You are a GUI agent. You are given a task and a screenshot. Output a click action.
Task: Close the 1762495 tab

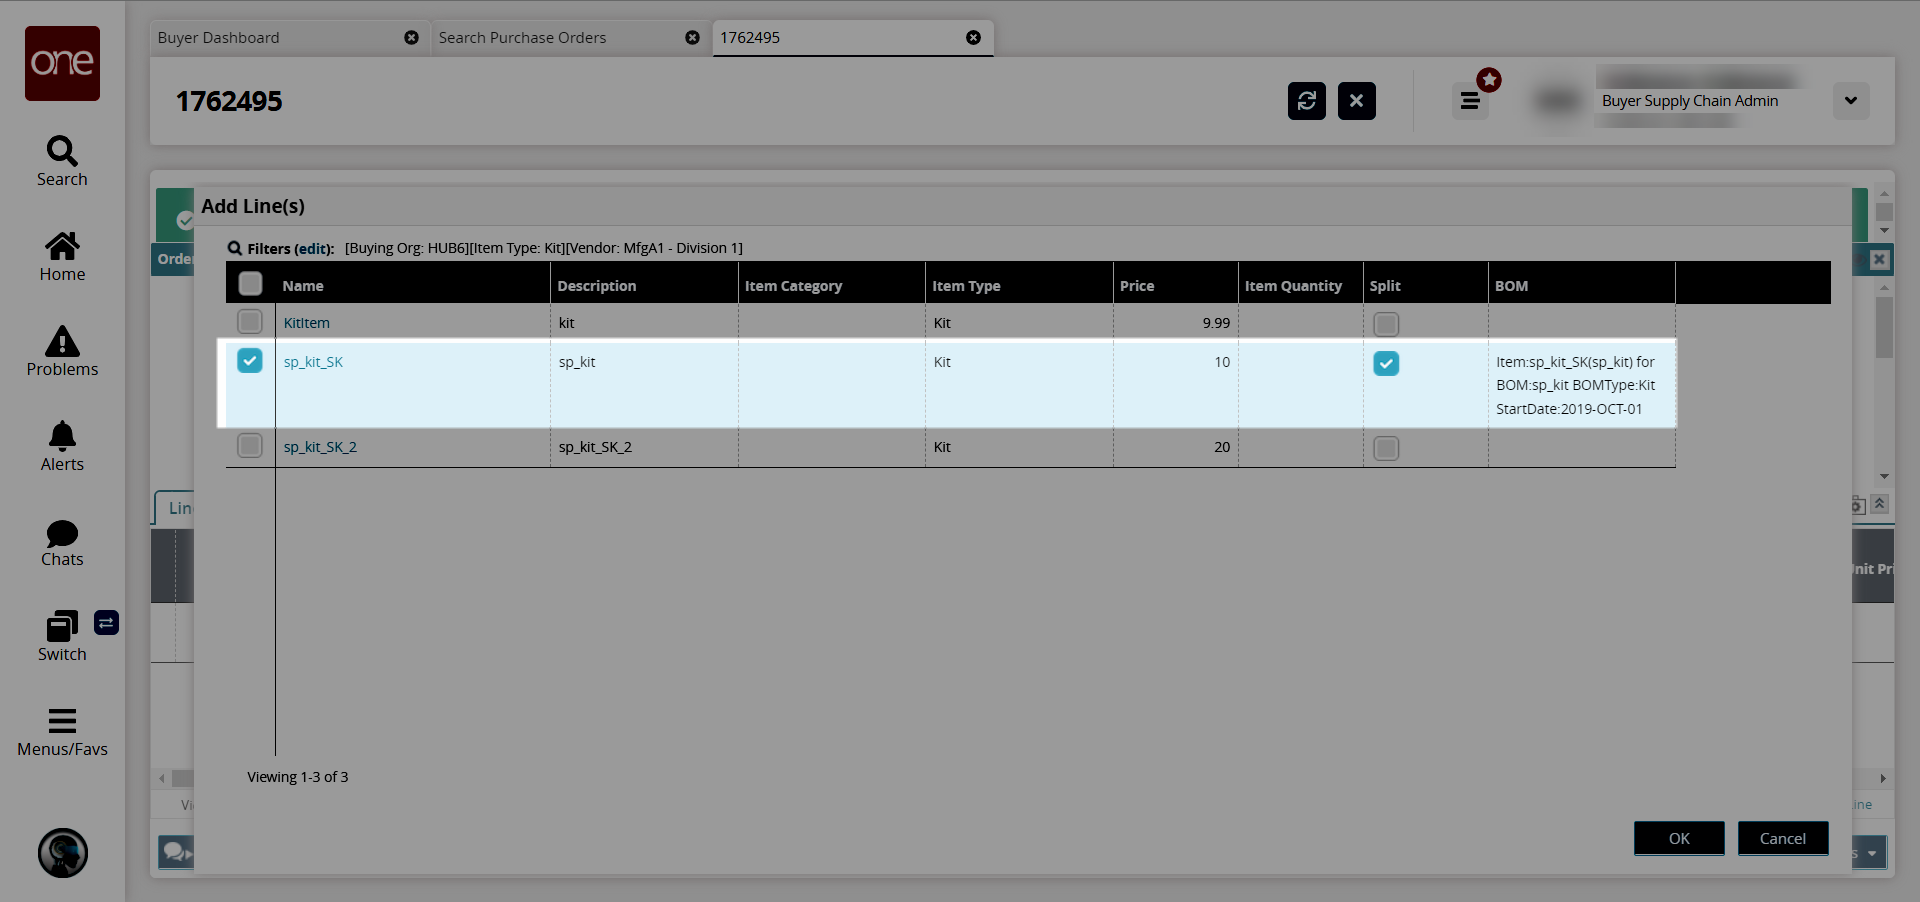click(973, 38)
